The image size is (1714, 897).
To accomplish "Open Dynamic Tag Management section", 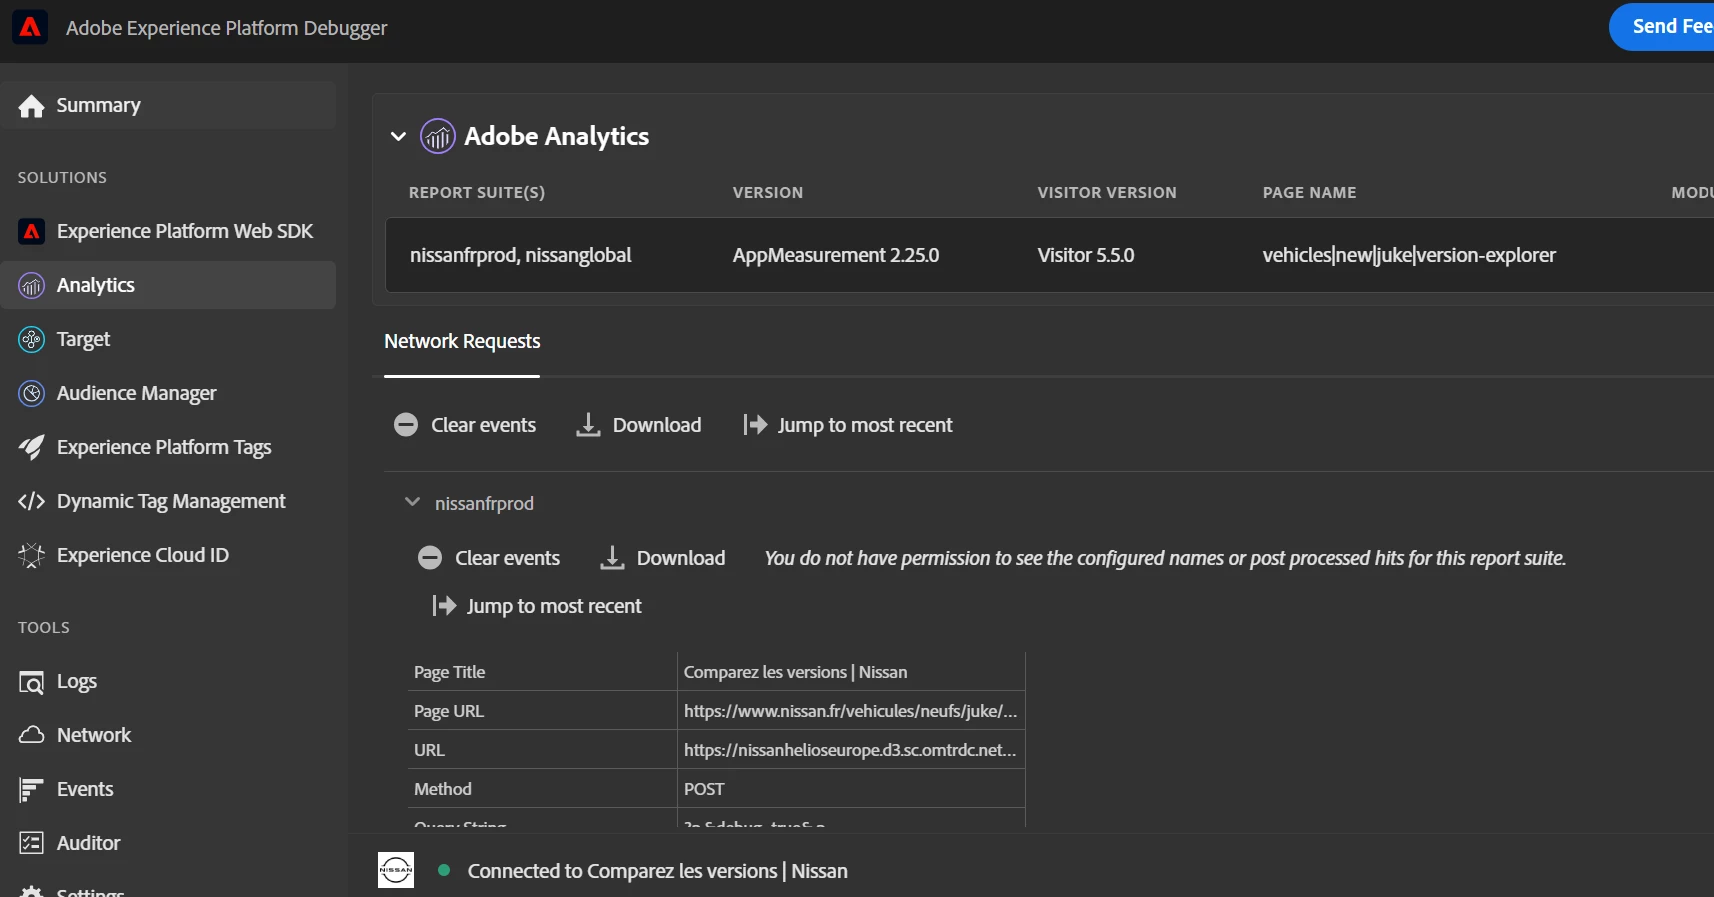I will point(168,501).
